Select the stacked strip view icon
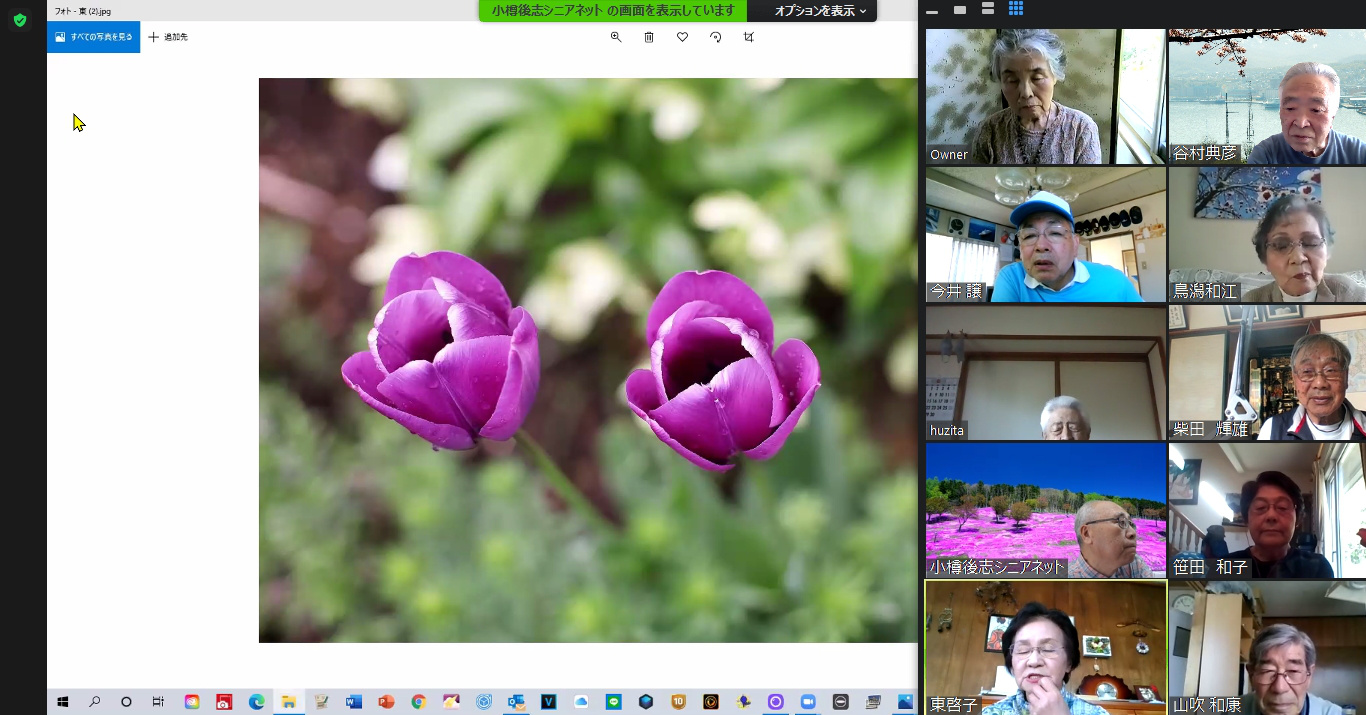Screen dimensions: 1366x715 pyautogui.click(x=988, y=9)
